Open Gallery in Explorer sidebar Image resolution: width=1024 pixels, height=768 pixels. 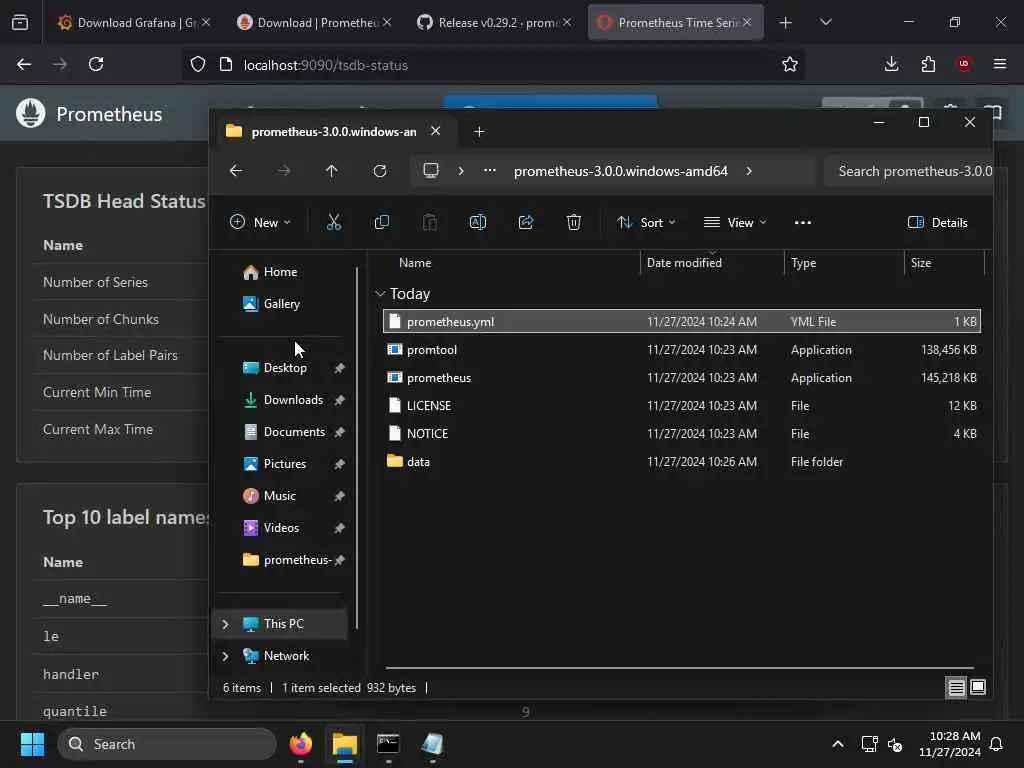coord(282,304)
